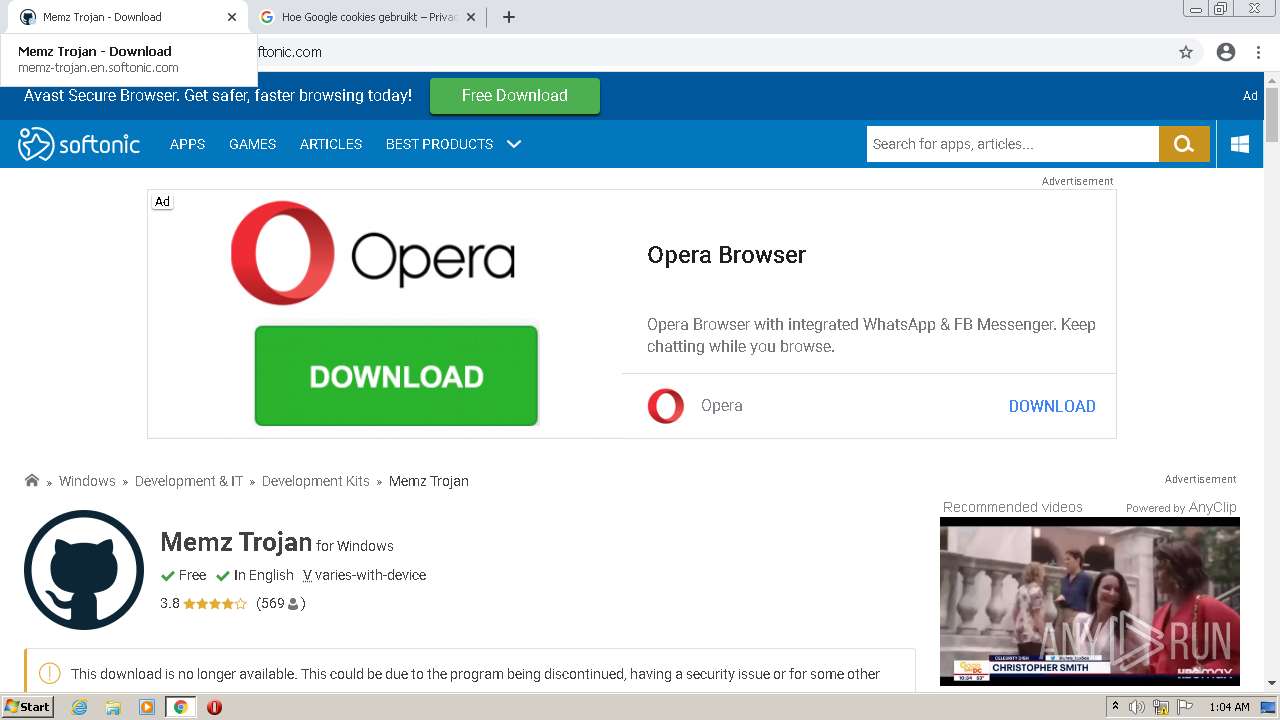1280x720 pixels.
Task: Click the Ad badge on Opera advertisement
Action: tap(162, 202)
